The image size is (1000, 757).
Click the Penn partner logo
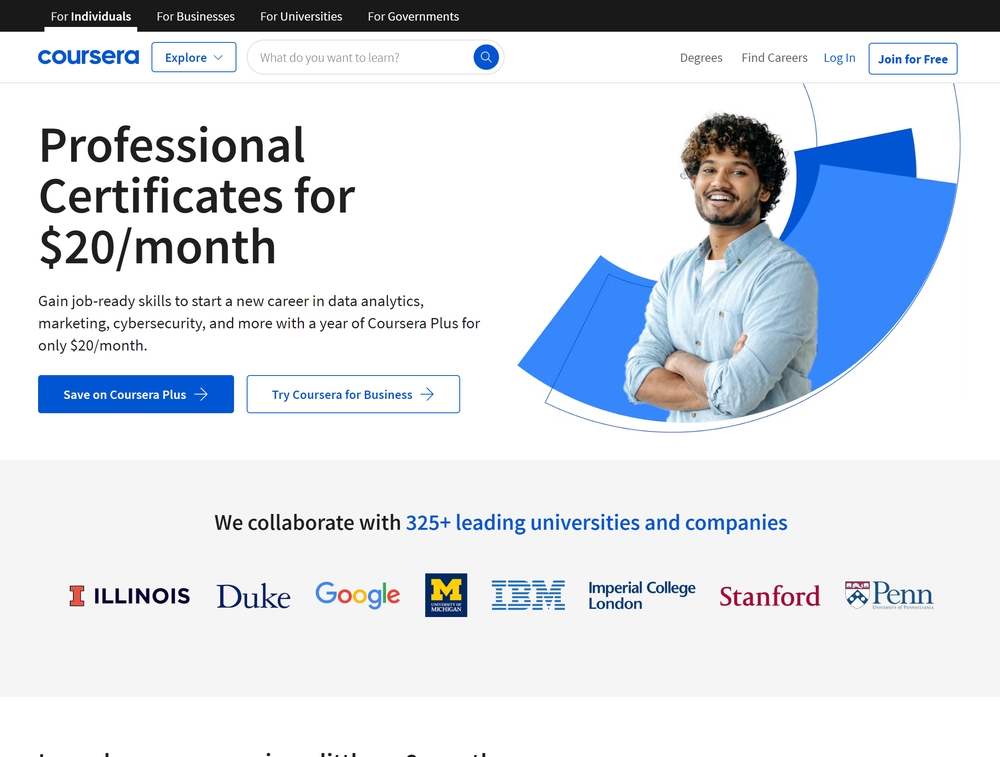click(889, 595)
